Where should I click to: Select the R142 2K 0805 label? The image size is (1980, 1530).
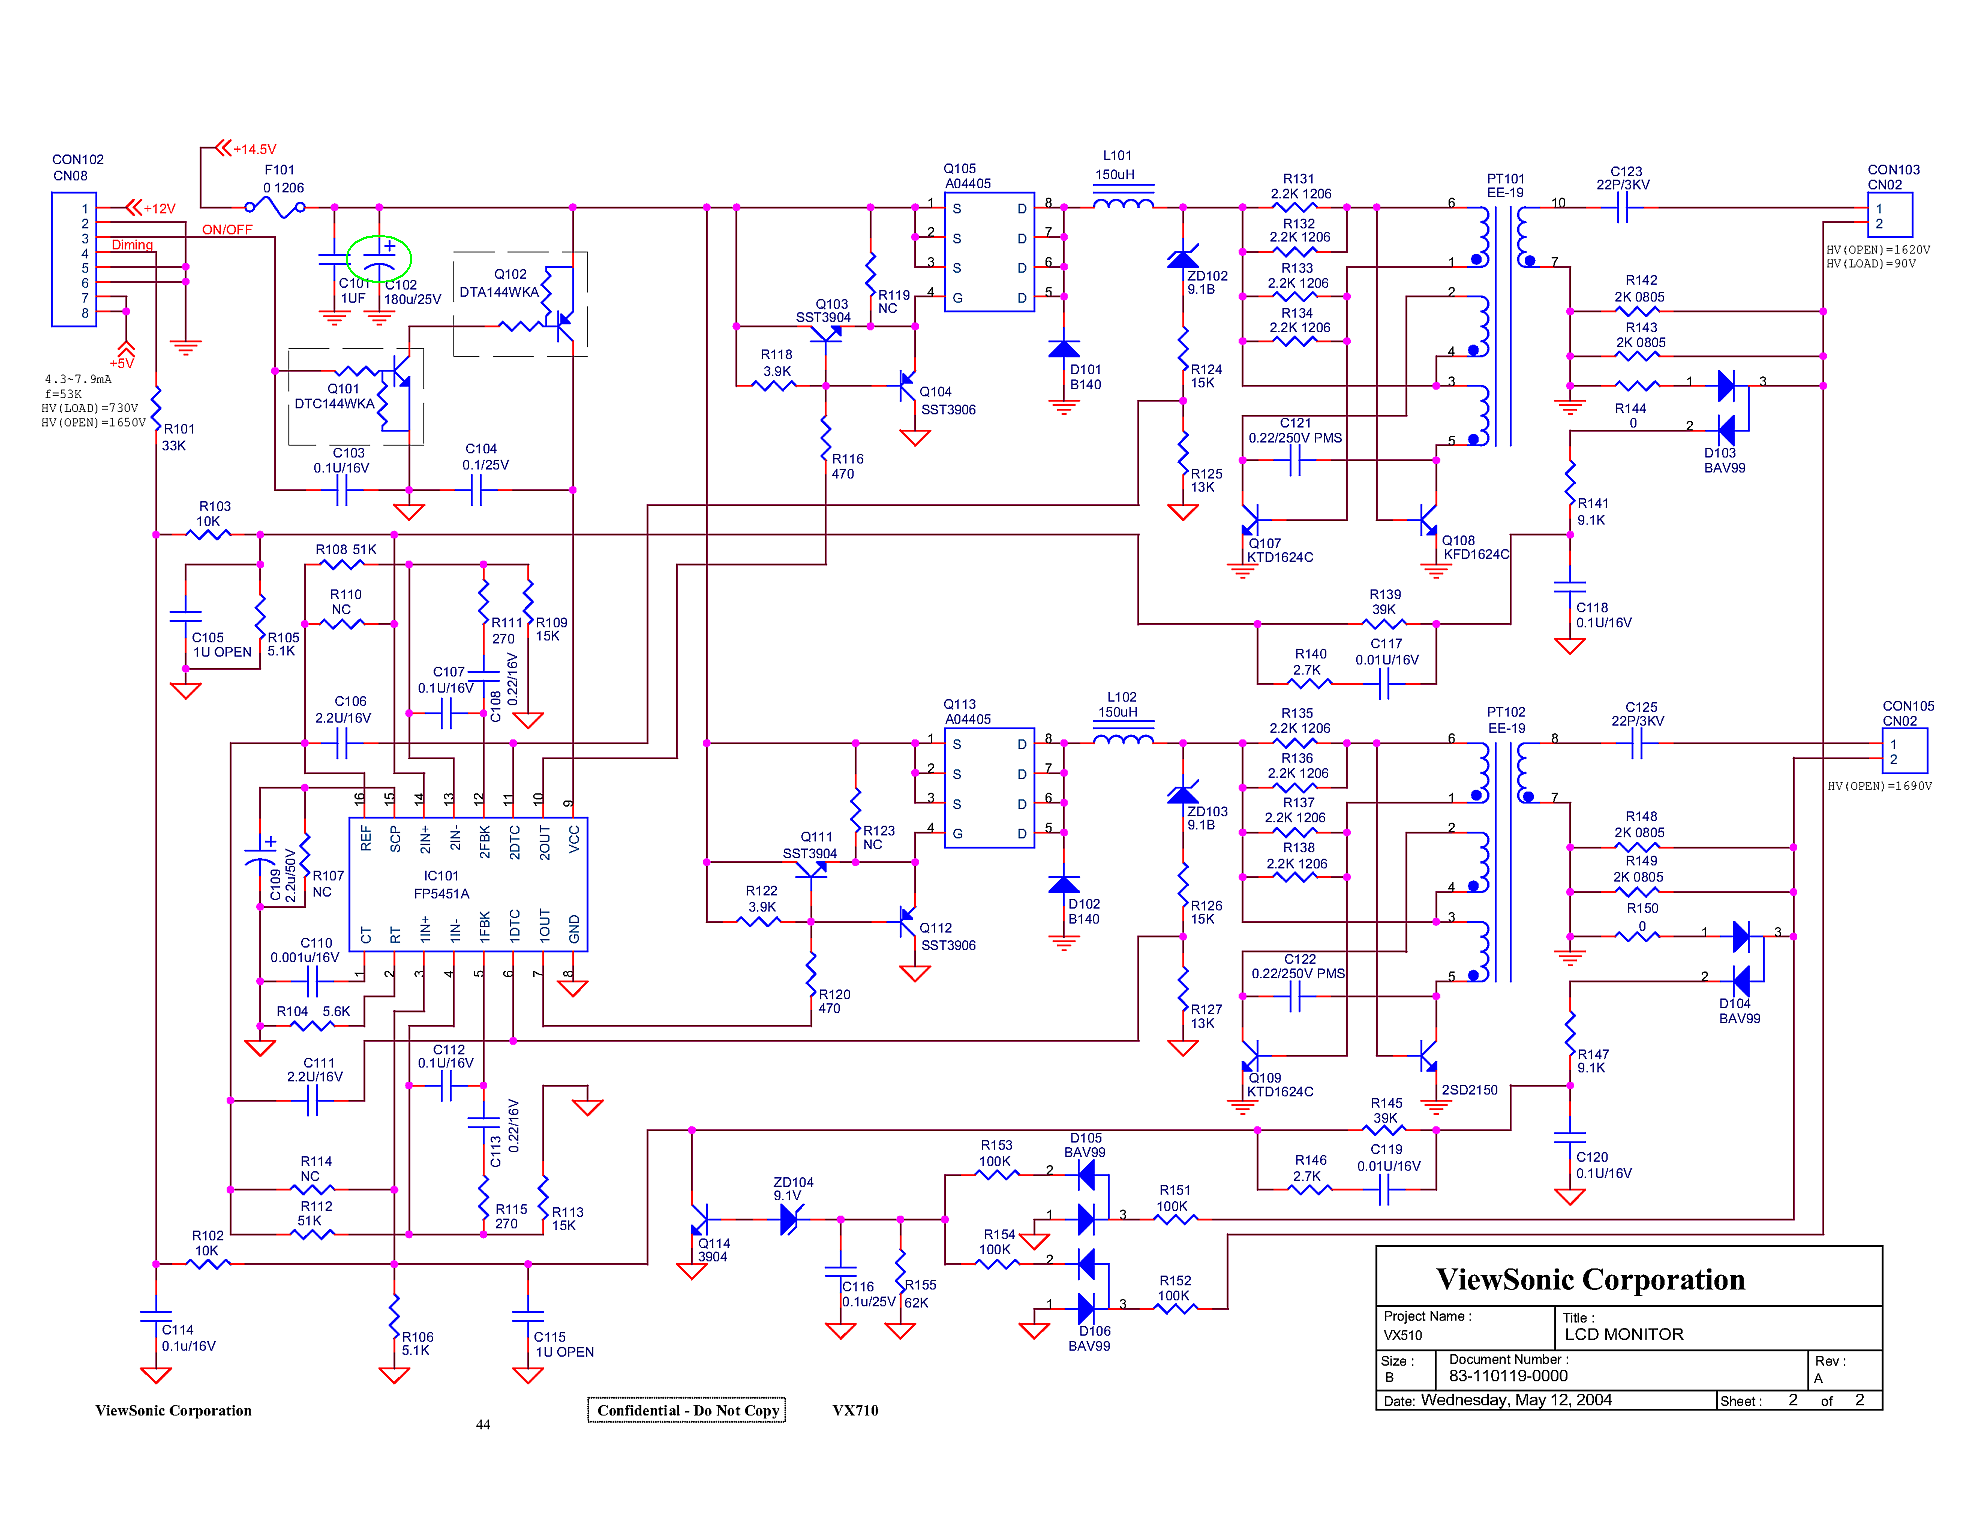click(1640, 289)
